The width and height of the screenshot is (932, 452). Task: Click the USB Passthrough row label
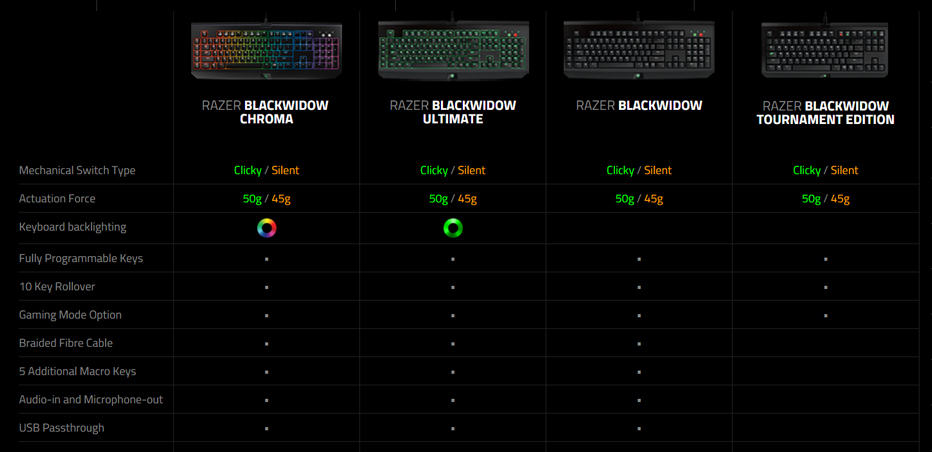tap(62, 428)
